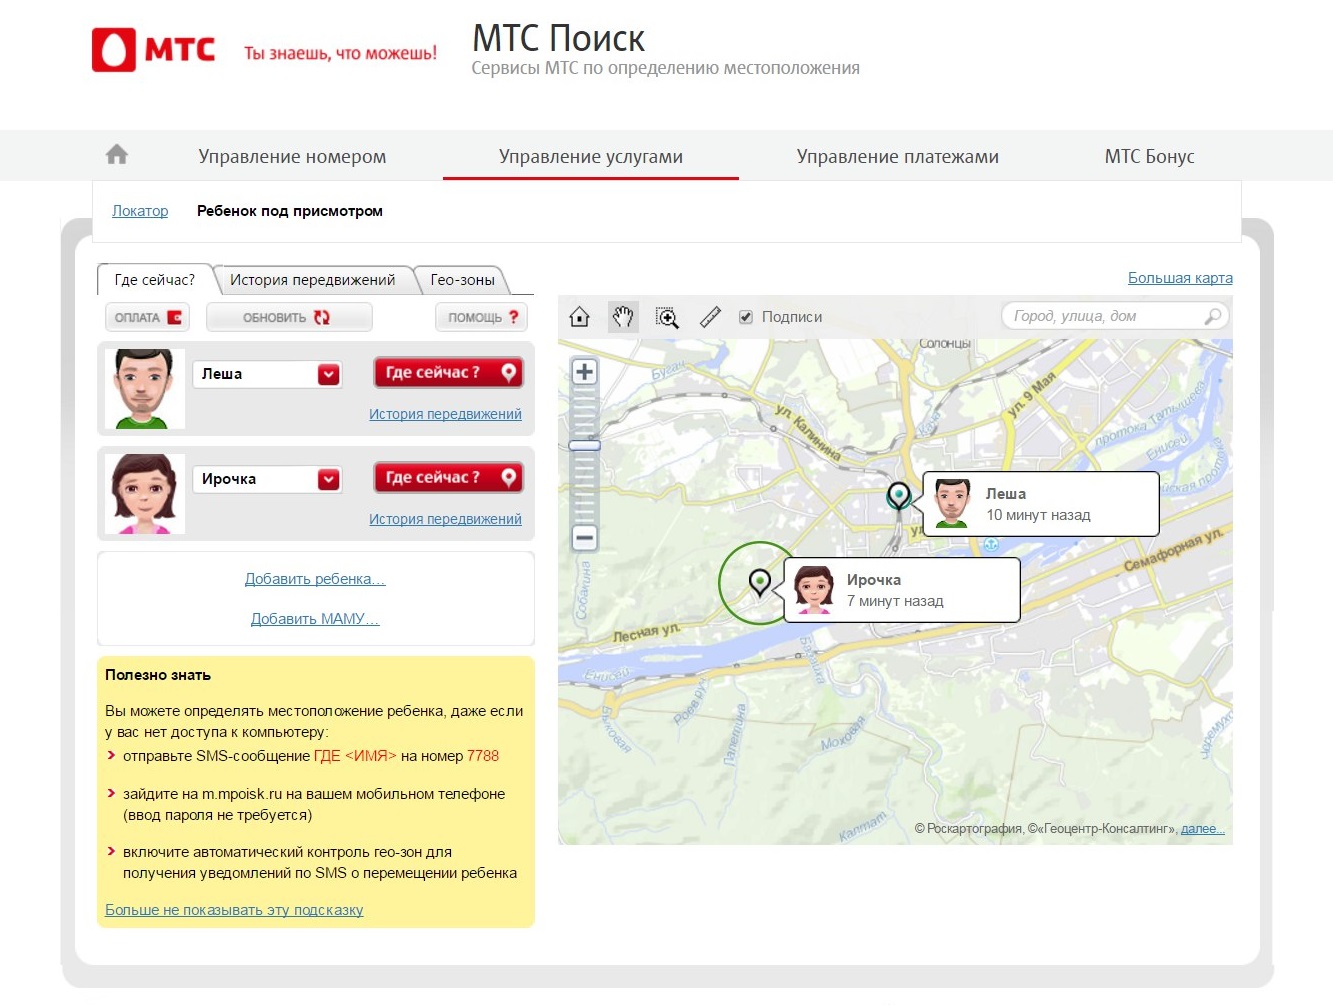Open the dropdown next to Ирочка

coord(329,479)
